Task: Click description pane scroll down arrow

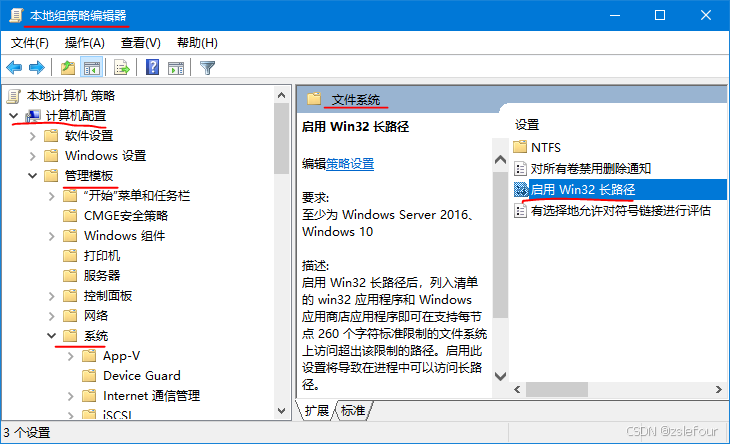Action: 500,376
